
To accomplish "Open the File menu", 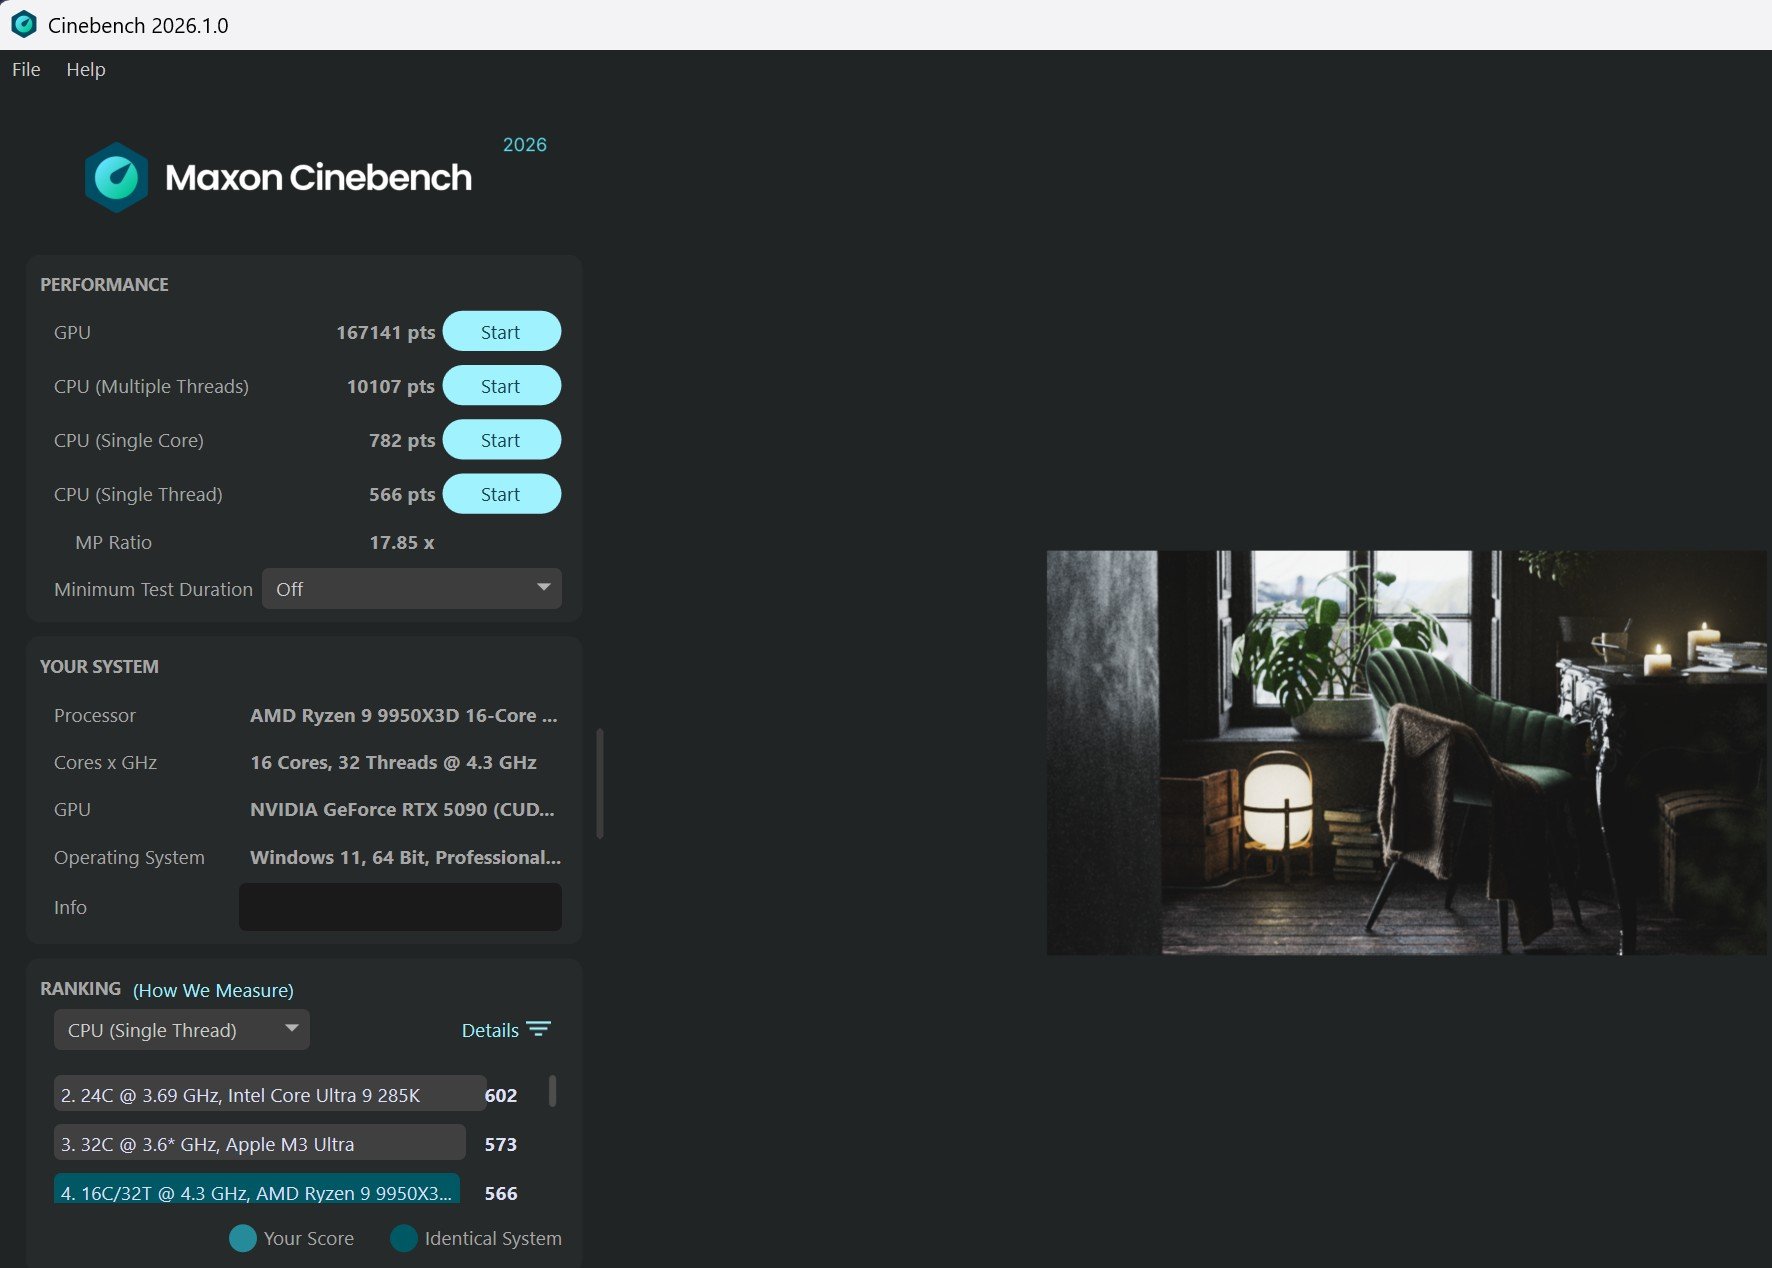I will pyautogui.click(x=26, y=69).
